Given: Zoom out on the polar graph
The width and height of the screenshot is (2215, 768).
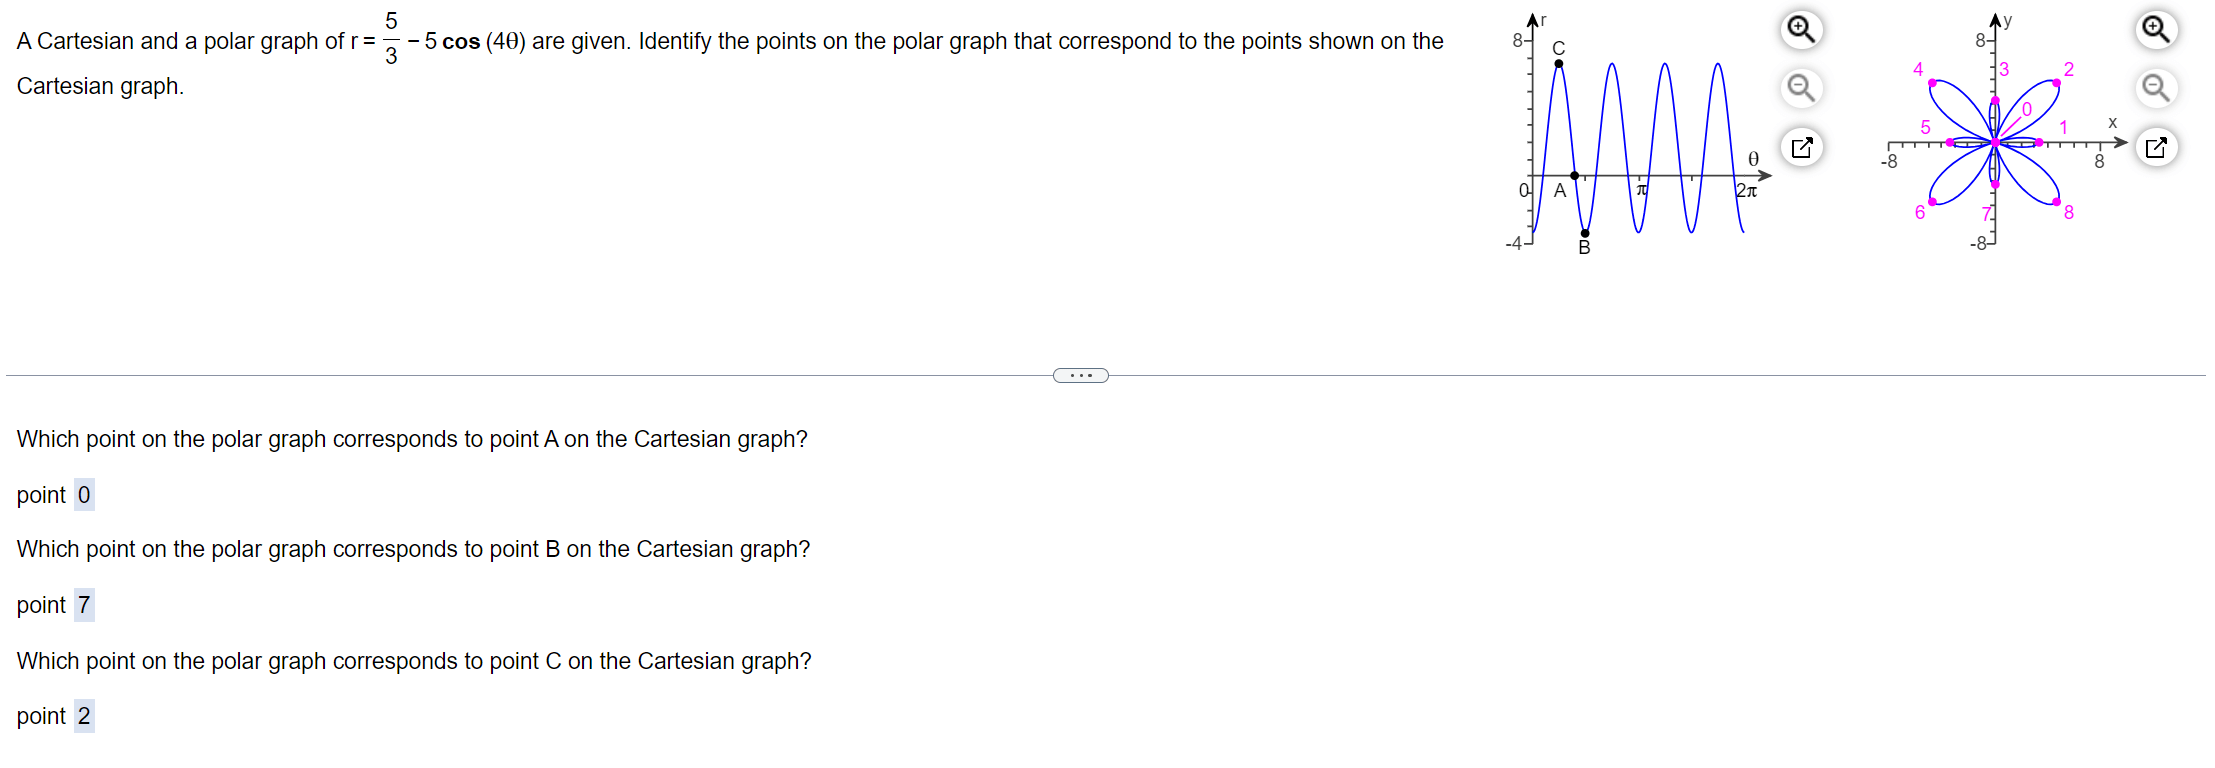Looking at the screenshot, I should [2156, 88].
